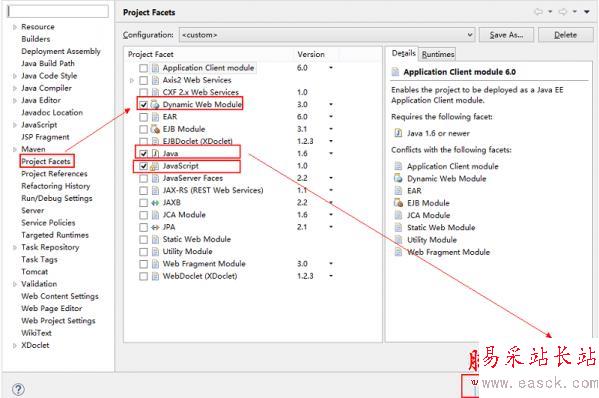Screen dimensions: 599x398
Task: Open Deployment Assembly page
Action: pos(61,51)
